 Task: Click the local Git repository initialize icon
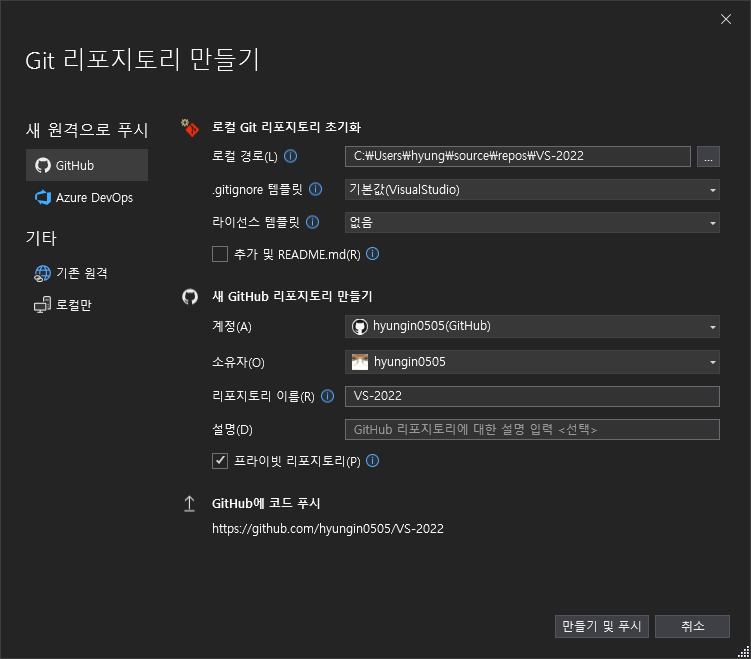pos(190,128)
